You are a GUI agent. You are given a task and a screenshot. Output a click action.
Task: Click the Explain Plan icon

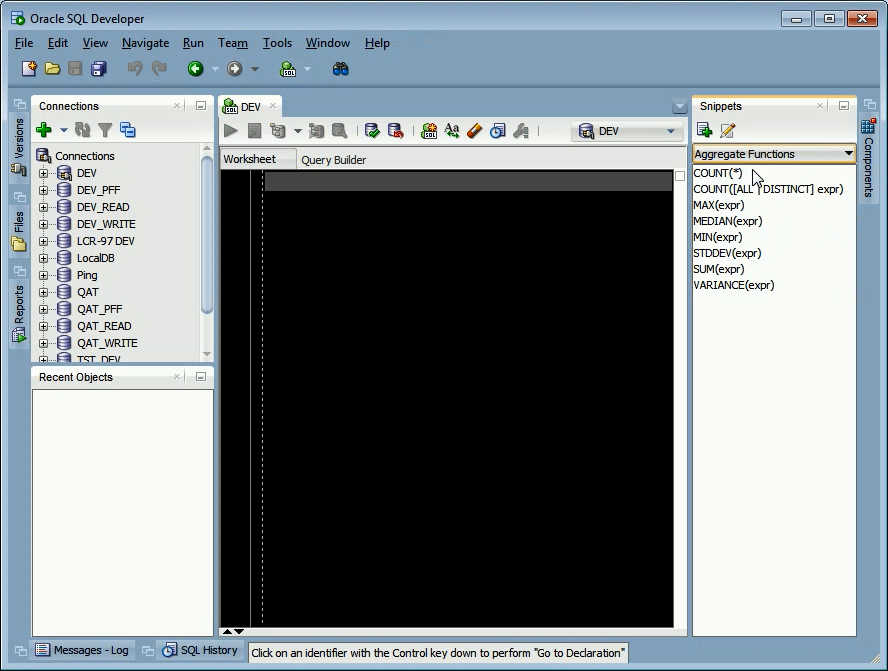(x=278, y=131)
